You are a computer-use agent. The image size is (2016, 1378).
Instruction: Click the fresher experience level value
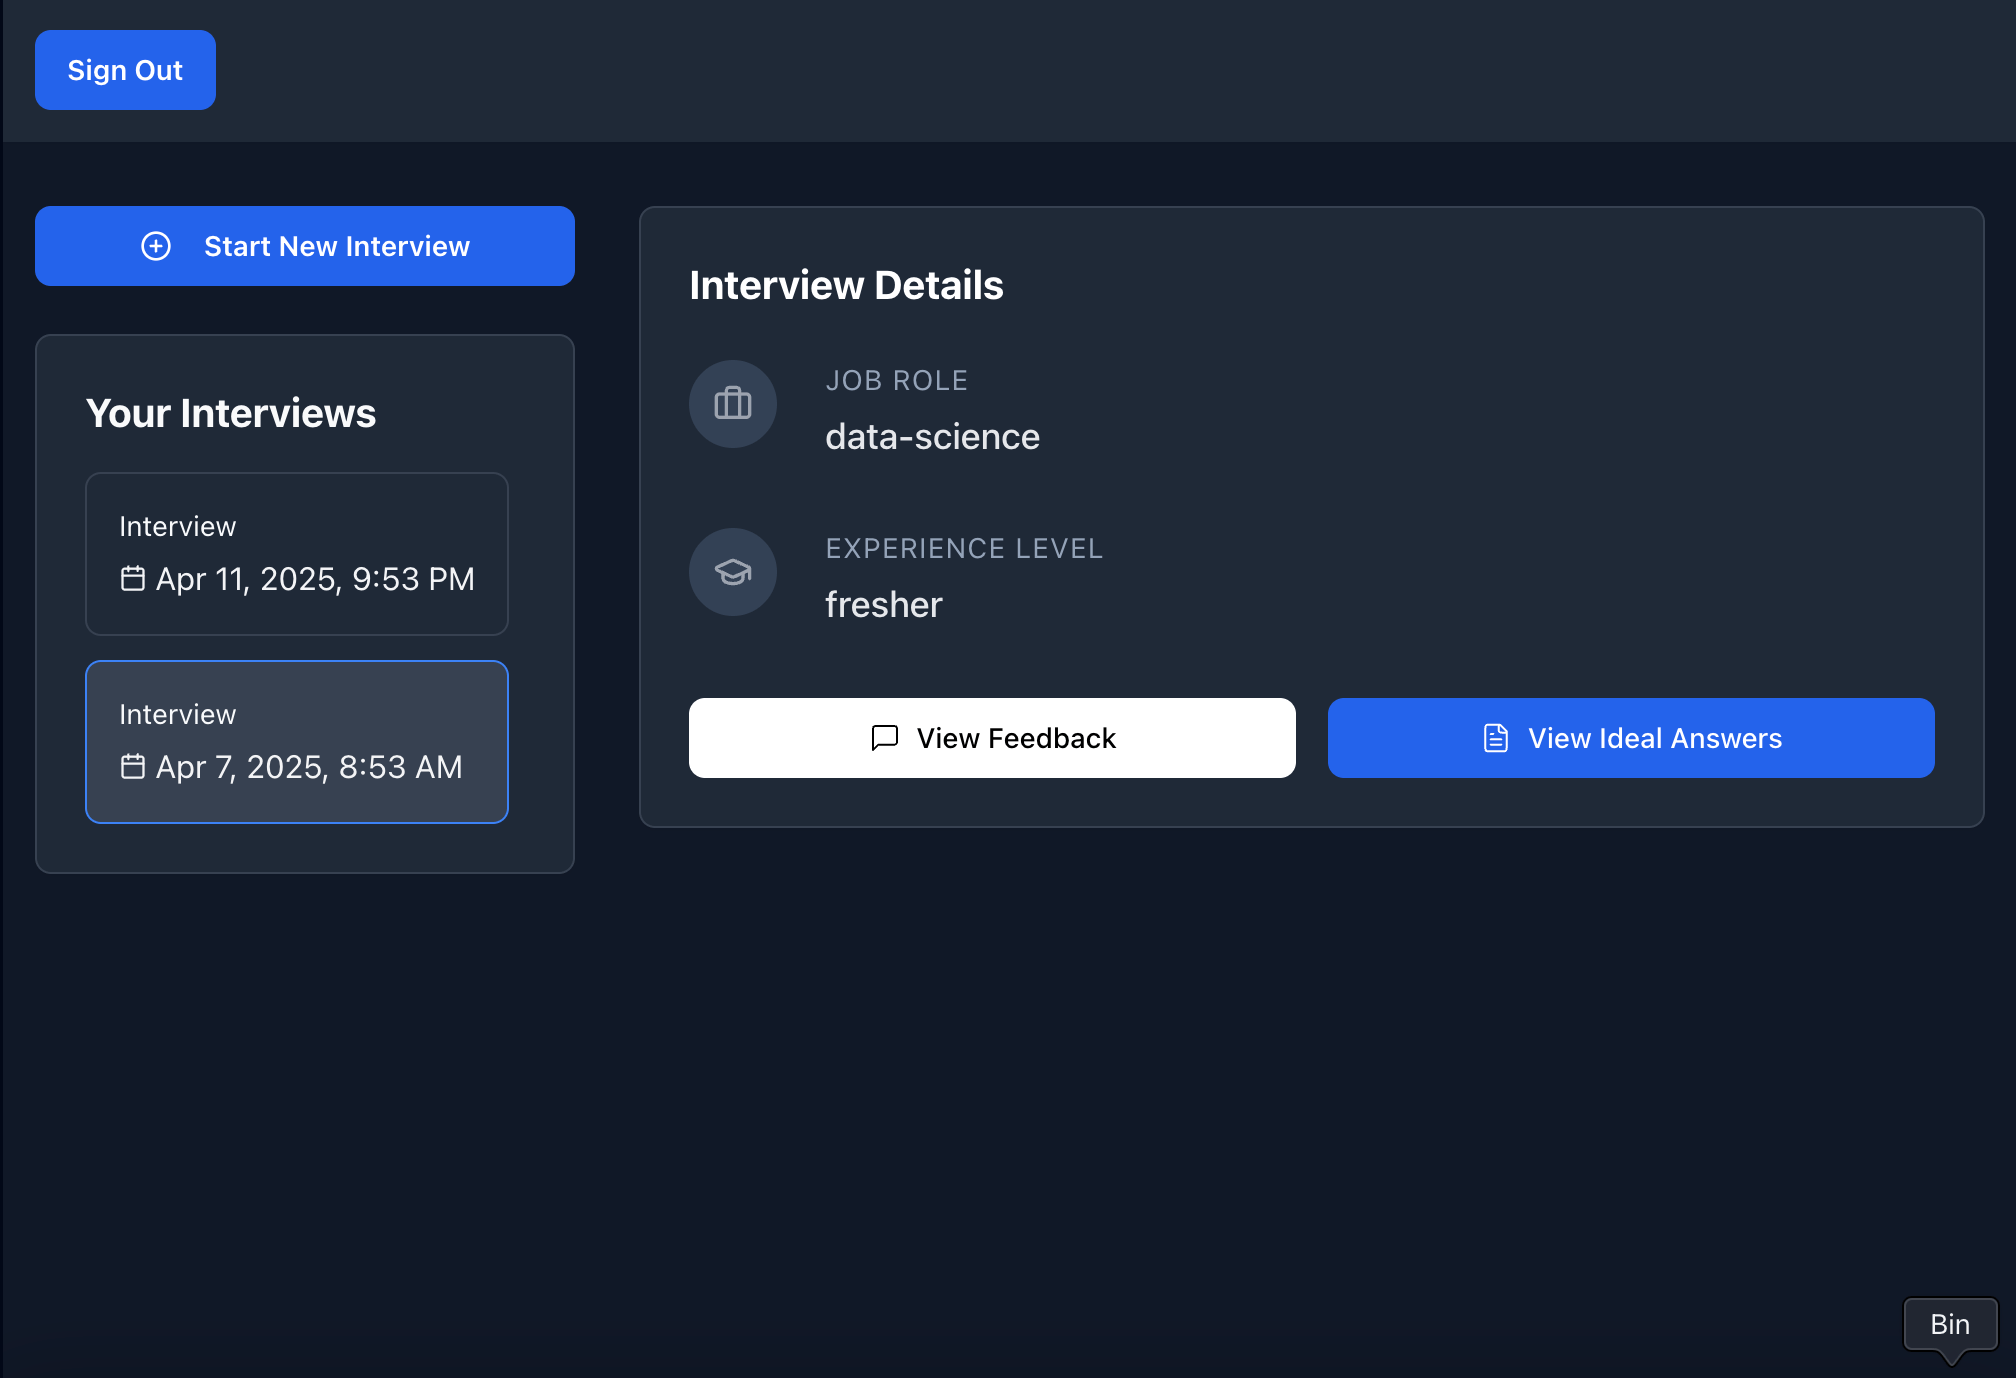click(884, 605)
